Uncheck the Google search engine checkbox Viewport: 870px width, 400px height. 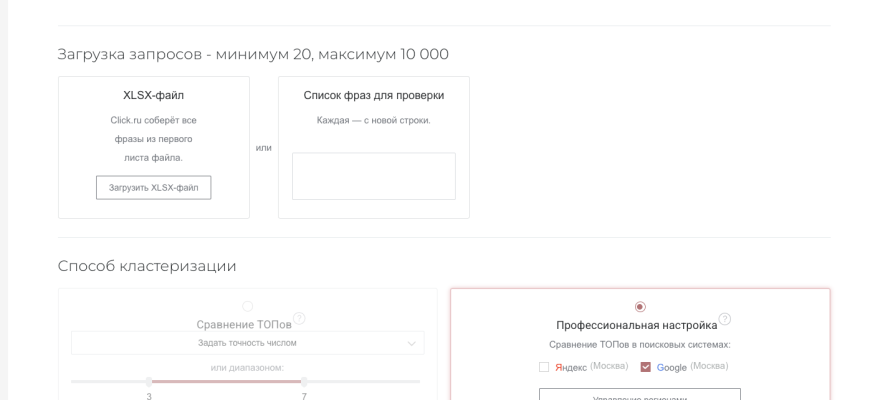point(645,367)
